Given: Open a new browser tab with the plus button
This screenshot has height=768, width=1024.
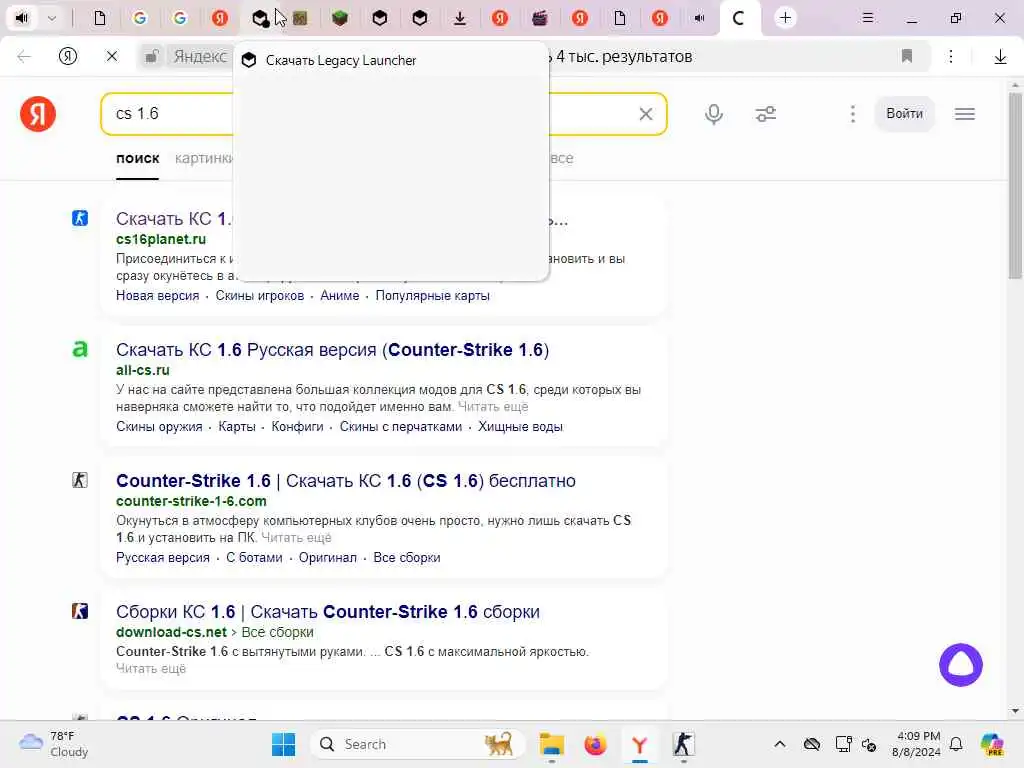Looking at the screenshot, I should [785, 18].
